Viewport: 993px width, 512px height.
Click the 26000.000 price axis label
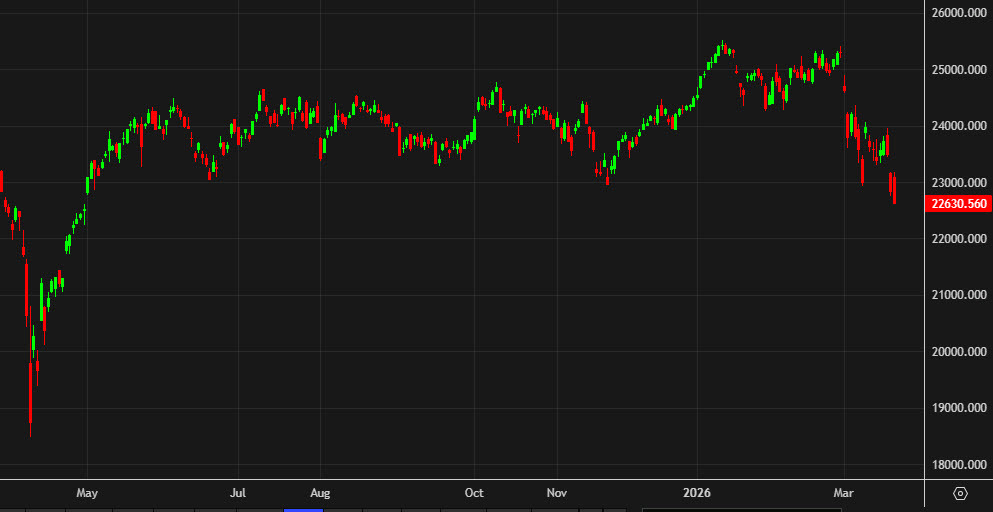pyautogui.click(x=959, y=13)
